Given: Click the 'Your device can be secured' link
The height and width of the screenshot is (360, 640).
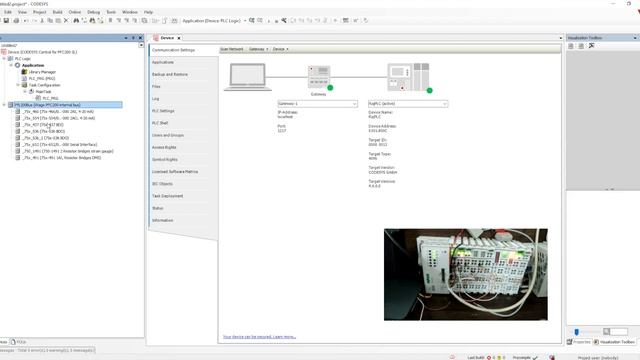Looking at the screenshot, I should point(259,337).
